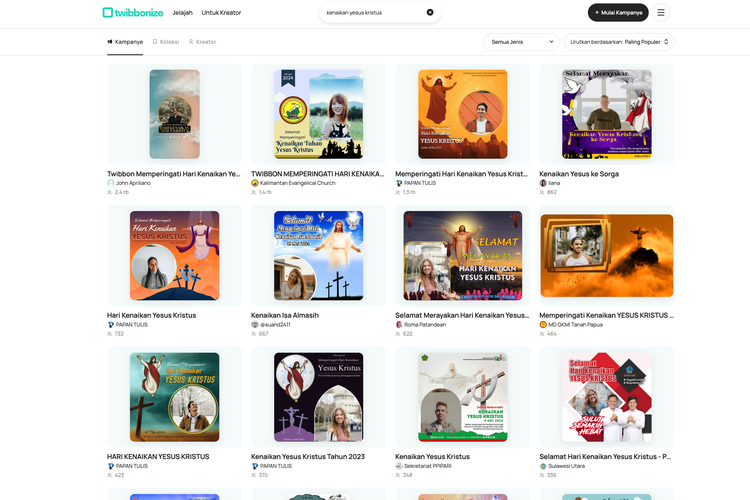Open the dark purple Tahun 2023 thumbnail

pos(319,397)
